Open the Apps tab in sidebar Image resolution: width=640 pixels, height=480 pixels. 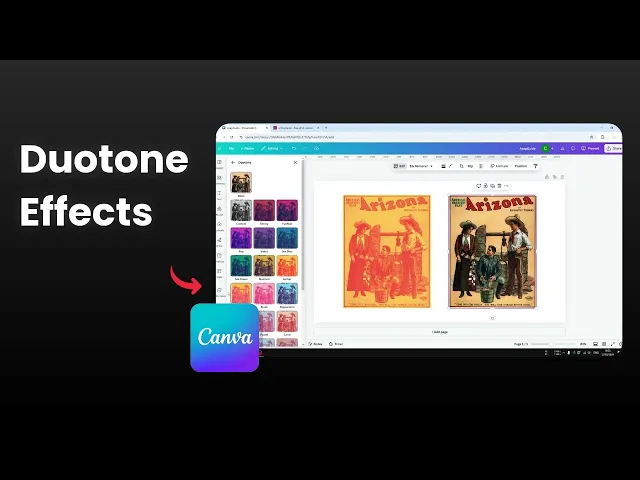click(x=220, y=273)
